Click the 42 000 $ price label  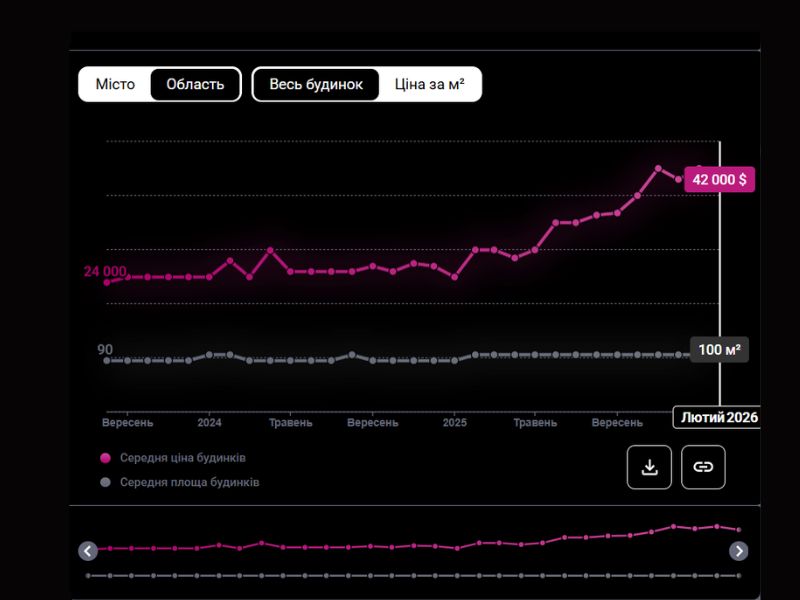point(719,179)
